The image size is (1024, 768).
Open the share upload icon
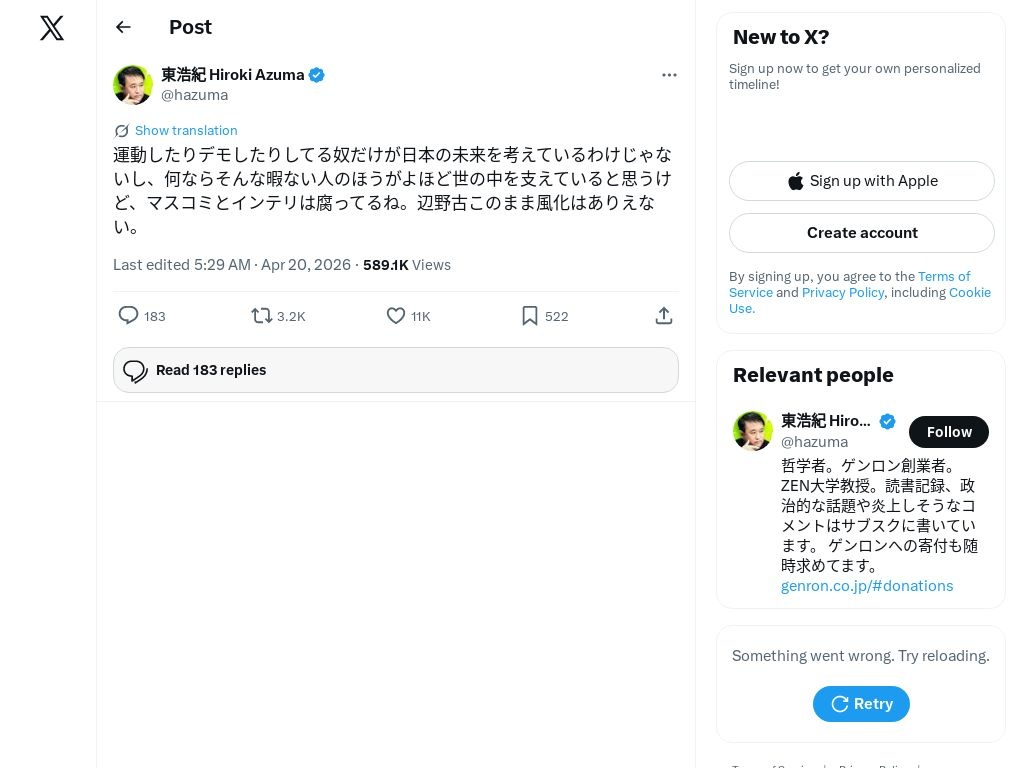point(664,316)
